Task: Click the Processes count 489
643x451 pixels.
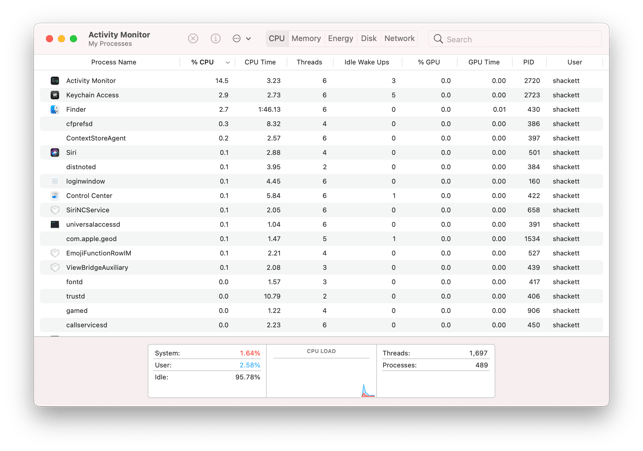Action: [481, 365]
